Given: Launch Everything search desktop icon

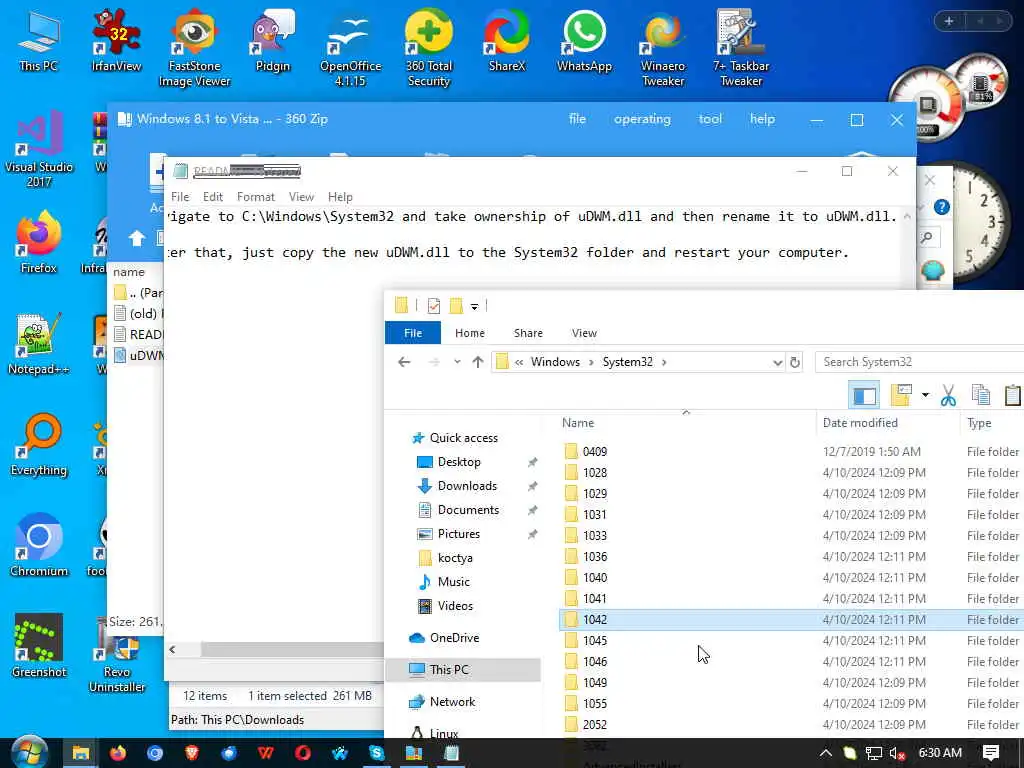Looking at the screenshot, I should click(39, 444).
